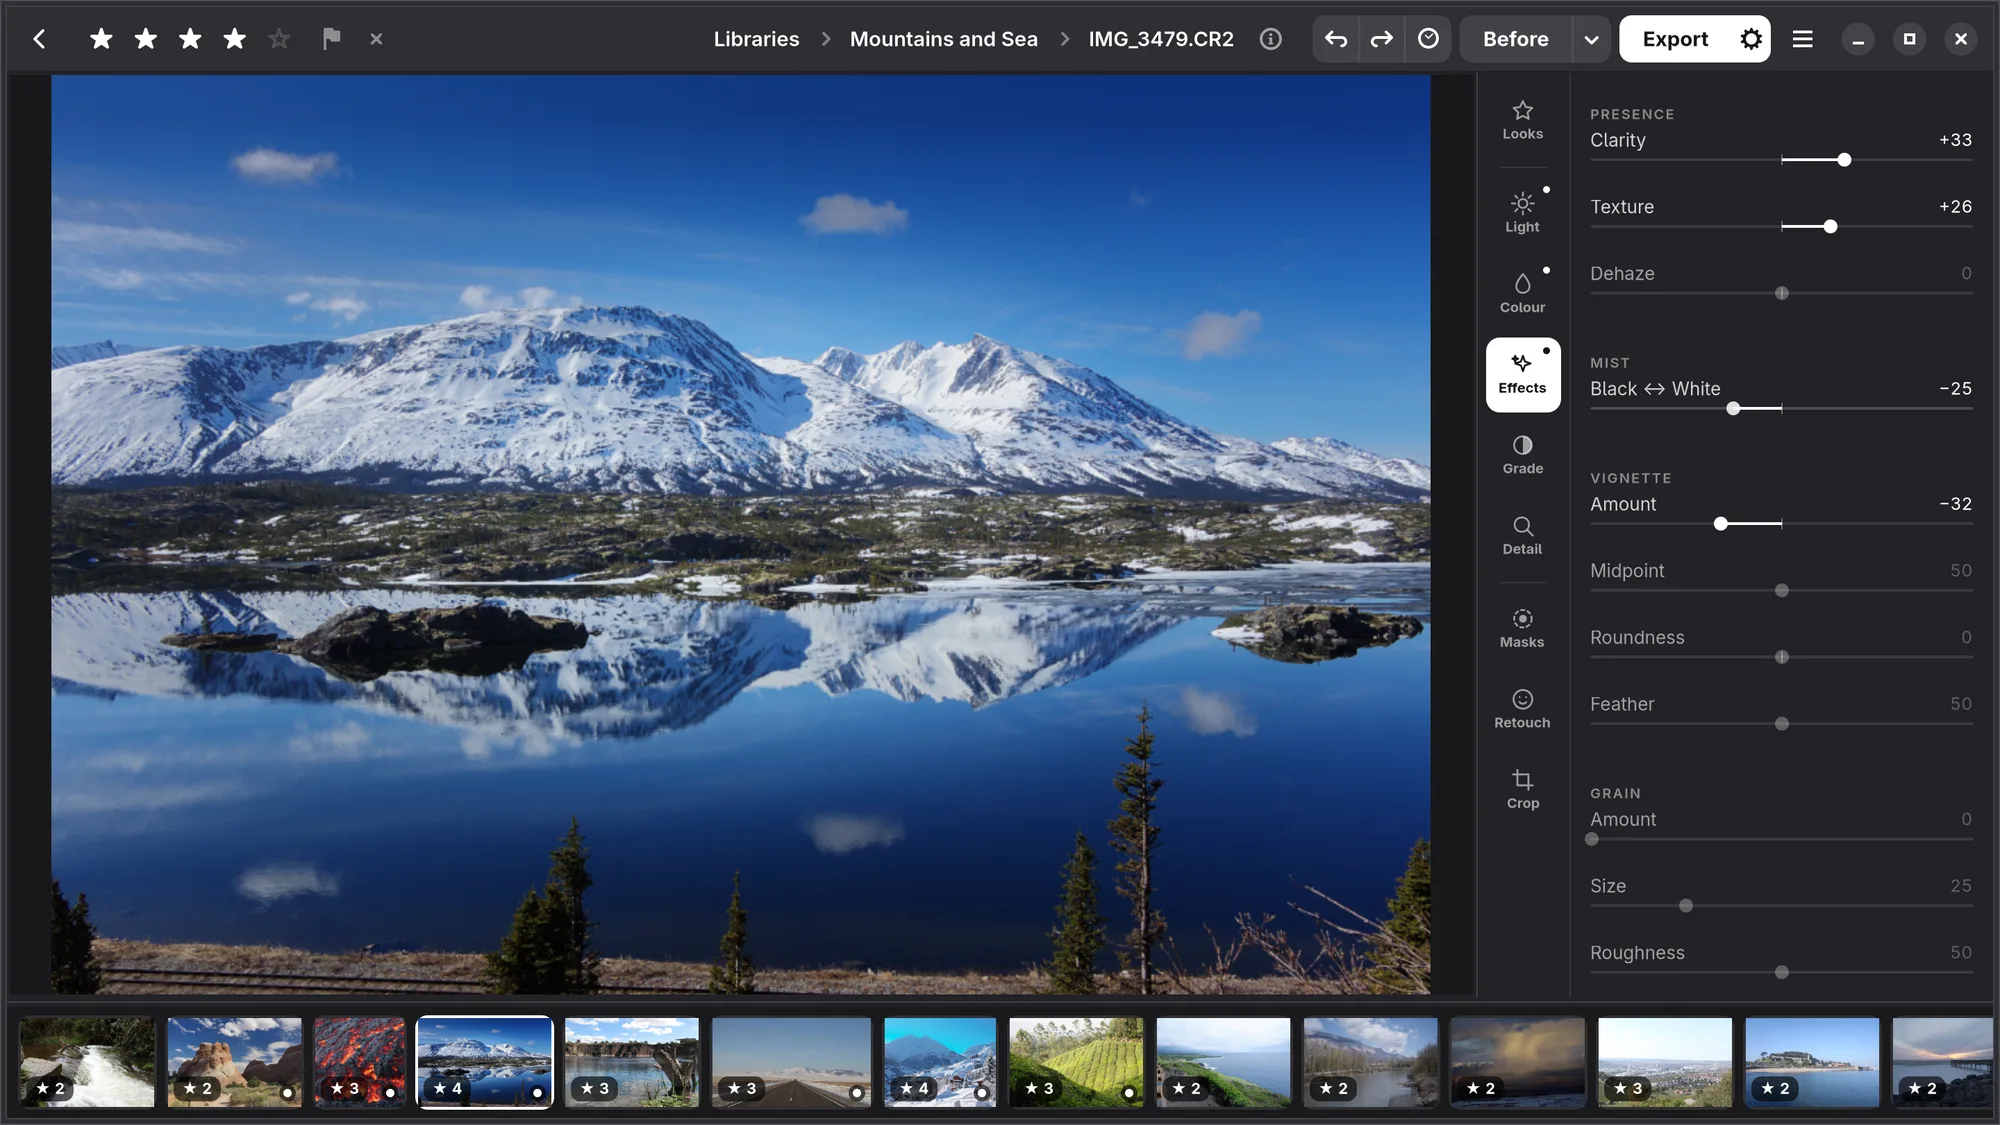Open the Detail panel
Image resolution: width=2000 pixels, height=1125 pixels.
(x=1522, y=536)
